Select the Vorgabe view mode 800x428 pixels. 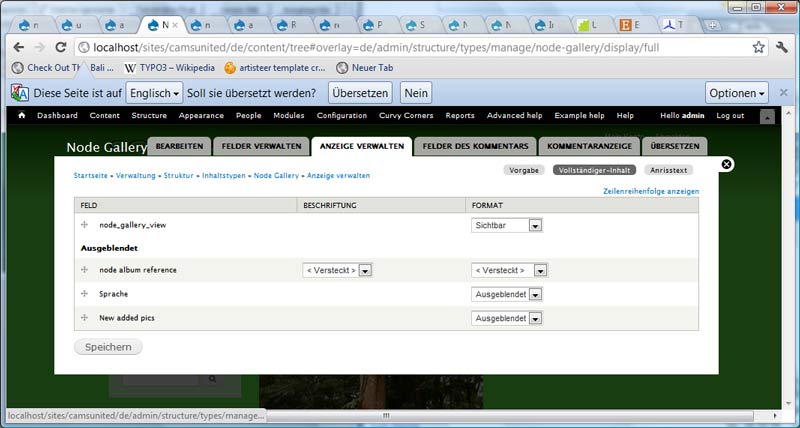tap(524, 170)
